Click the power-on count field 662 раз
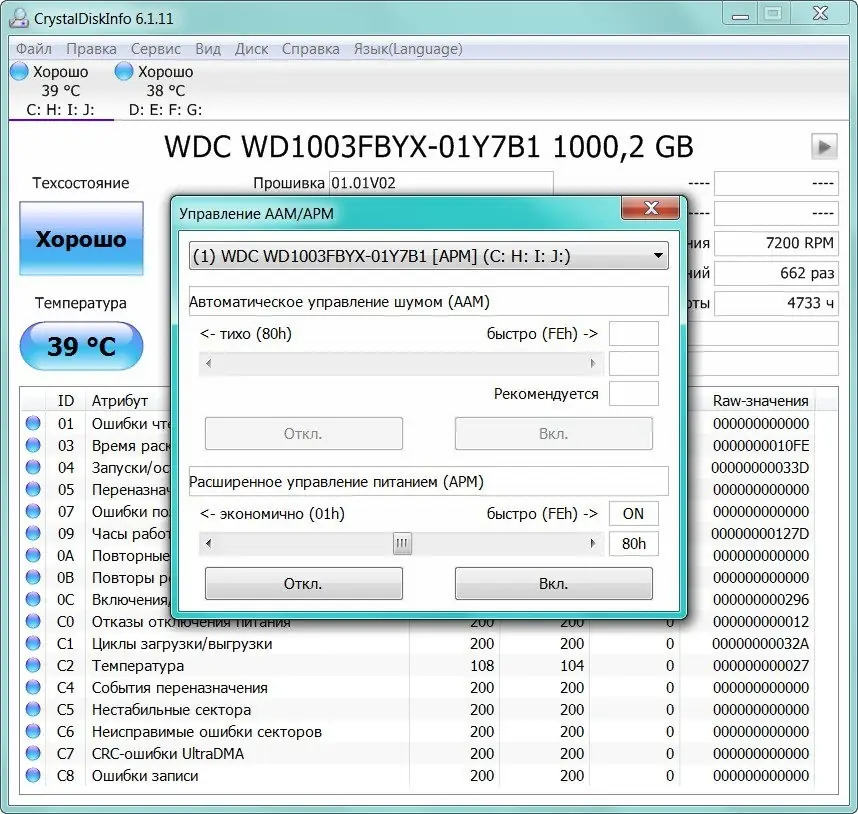The height and width of the screenshot is (814, 858). (x=776, y=273)
